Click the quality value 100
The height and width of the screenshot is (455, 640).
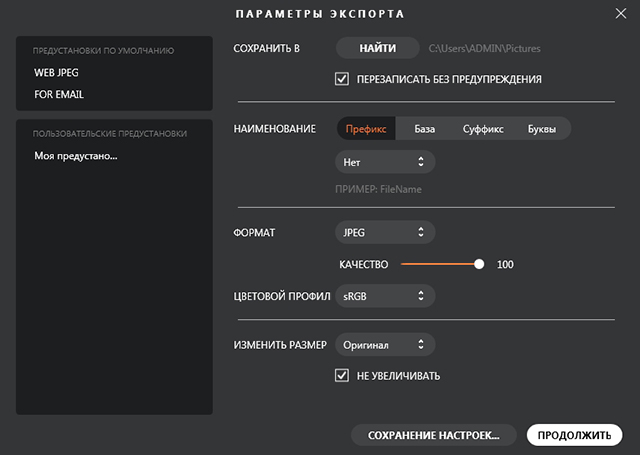[505, 265]
